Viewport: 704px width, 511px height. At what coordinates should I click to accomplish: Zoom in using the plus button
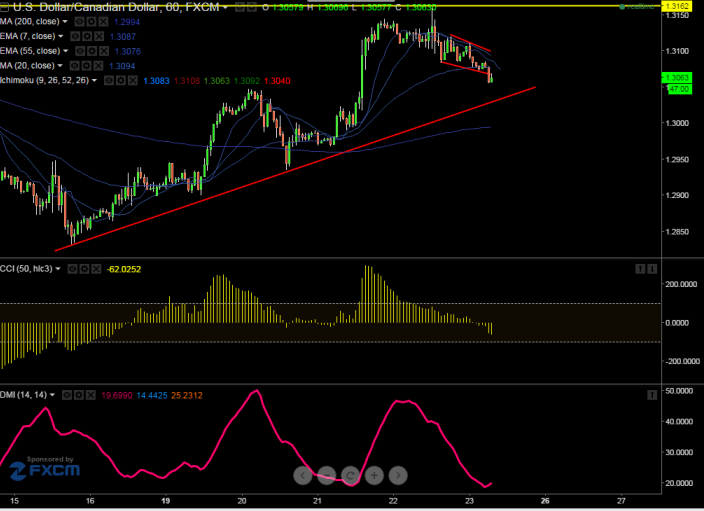[x=374, y=475]
